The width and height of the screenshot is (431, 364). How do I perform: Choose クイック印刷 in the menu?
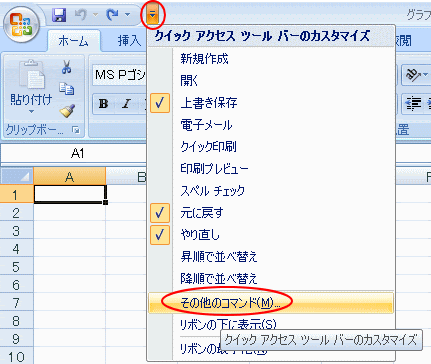click(271, 146)
